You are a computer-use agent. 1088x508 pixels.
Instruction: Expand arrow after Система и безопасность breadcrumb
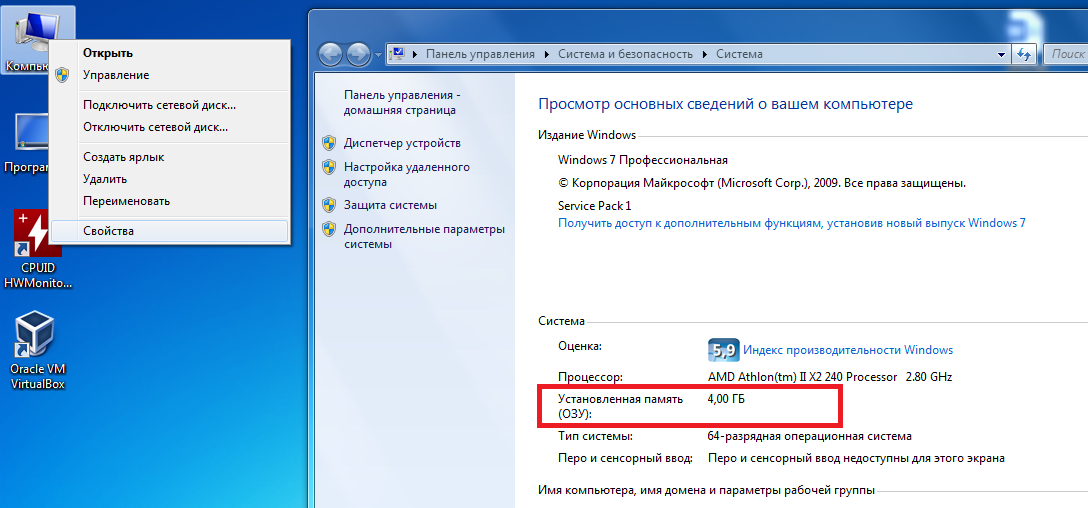[x=704, y=53]
